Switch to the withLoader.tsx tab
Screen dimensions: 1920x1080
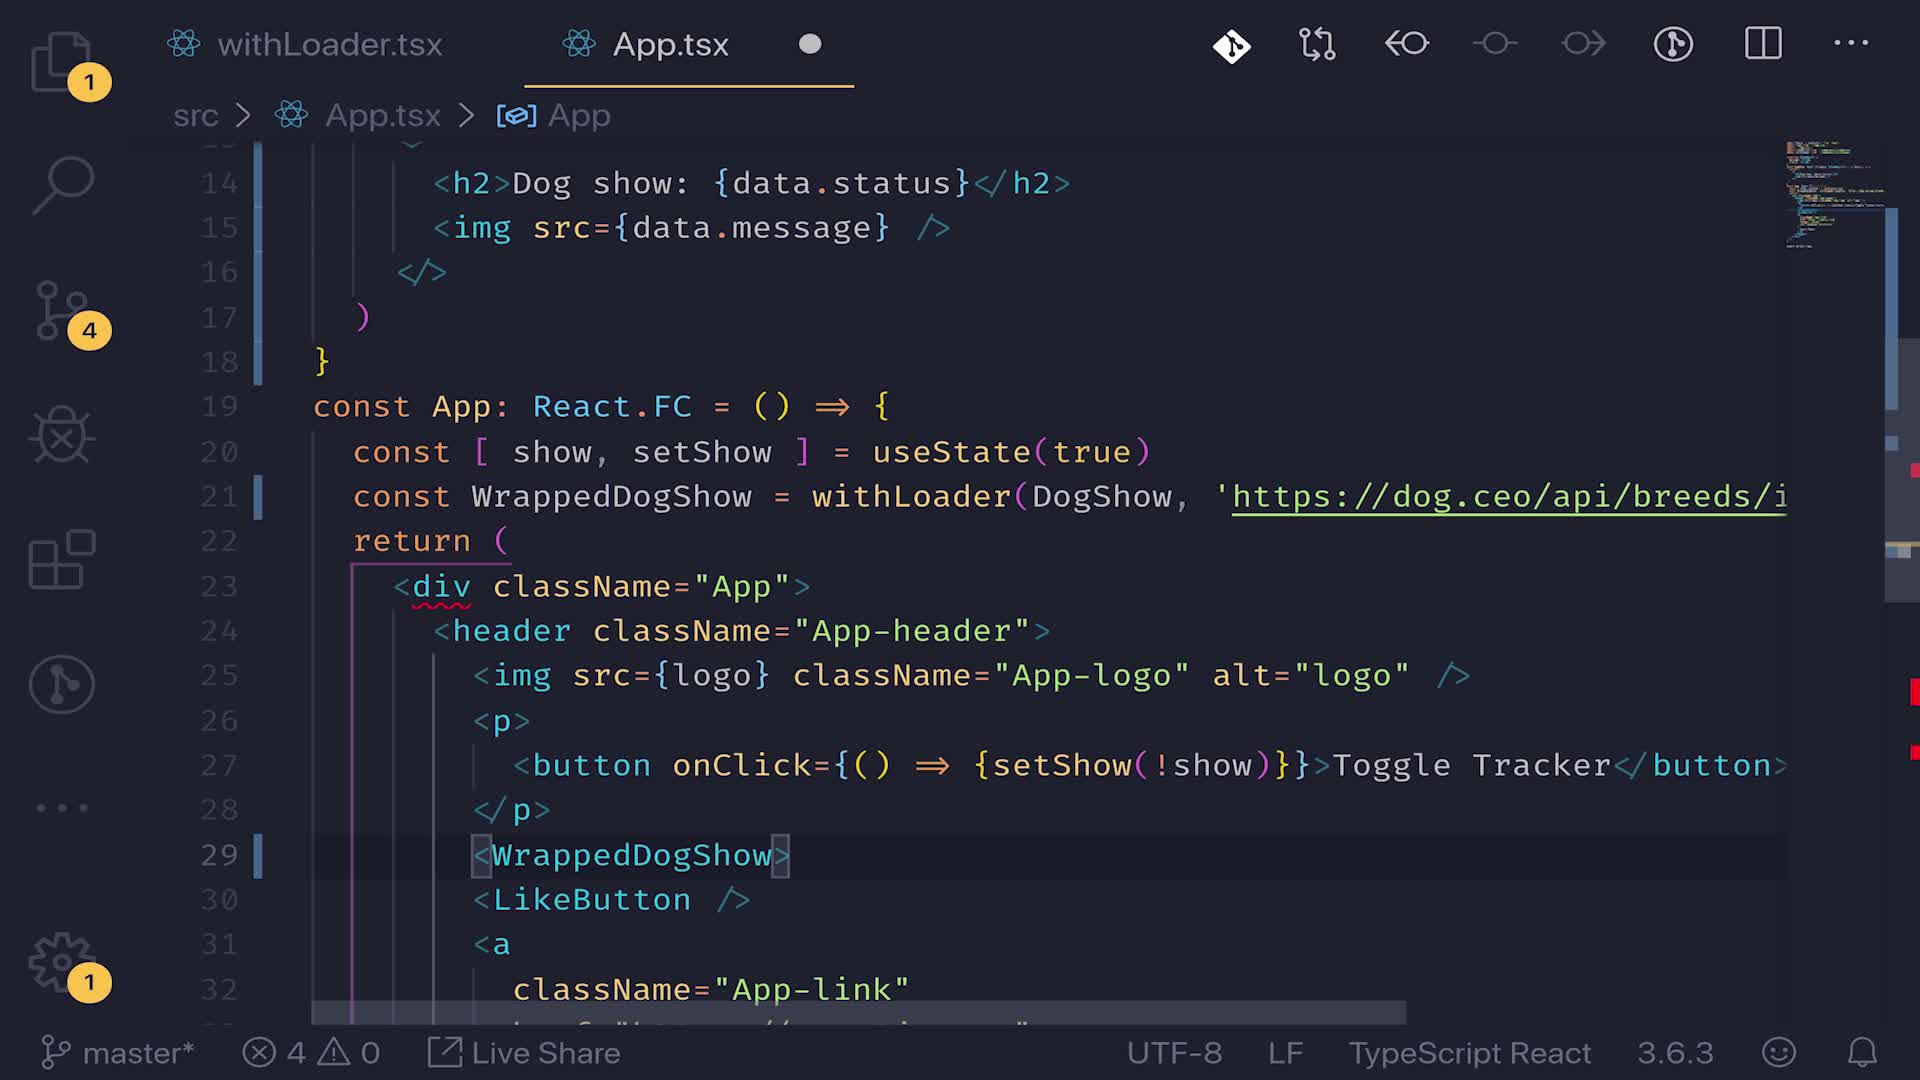pyautogui.click(x=329, y=45)
